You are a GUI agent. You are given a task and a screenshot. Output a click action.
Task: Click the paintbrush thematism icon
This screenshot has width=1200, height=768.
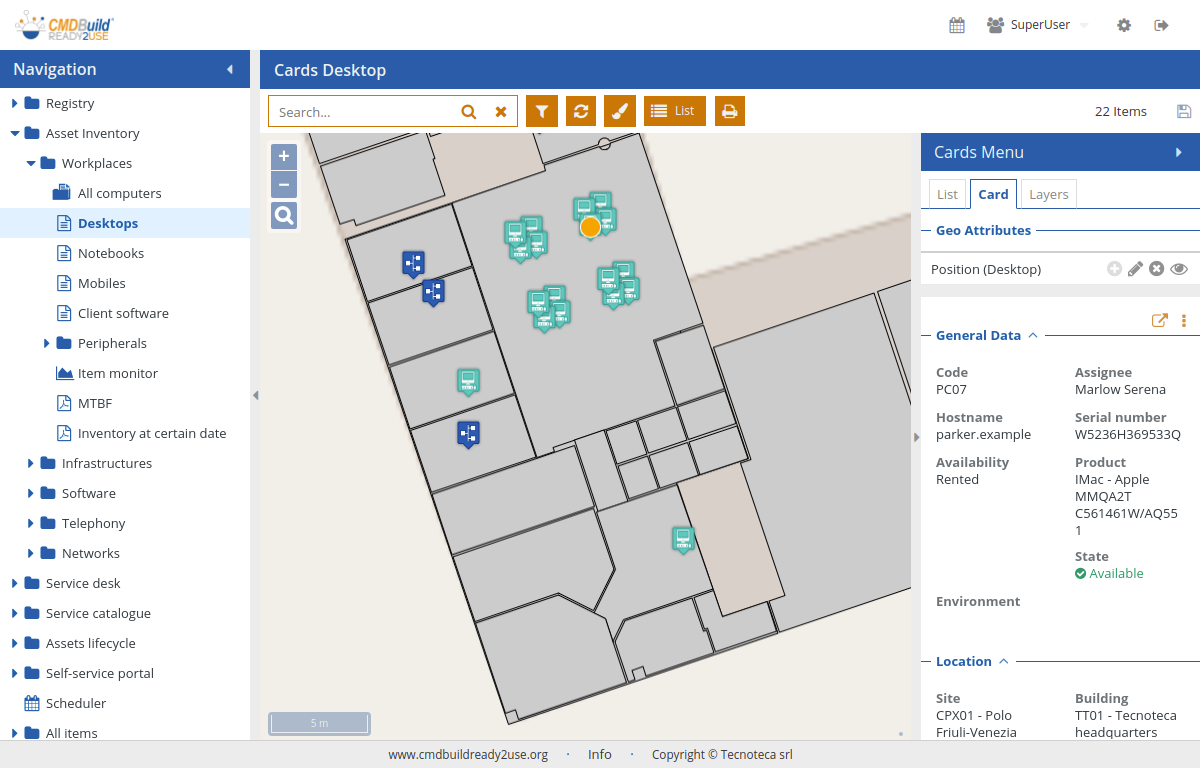pos(619,111)
